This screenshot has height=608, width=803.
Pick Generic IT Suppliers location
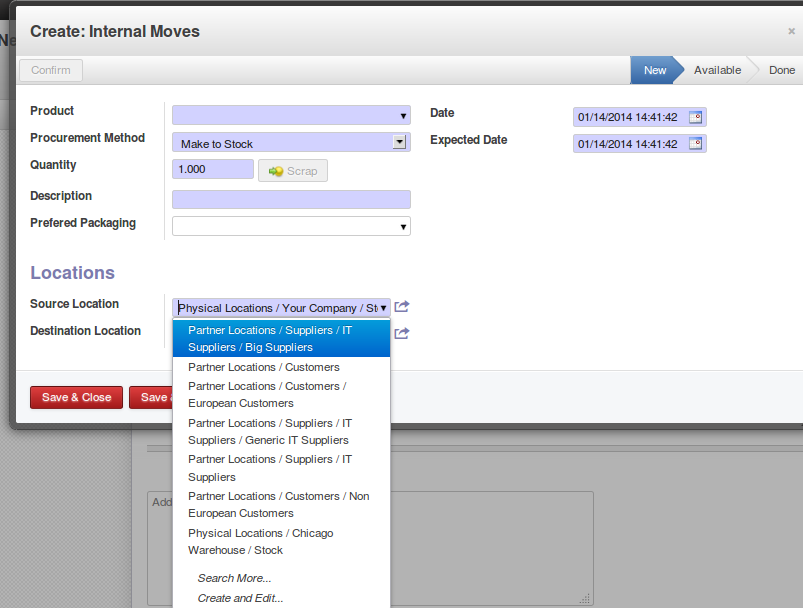pyautogui.click(x=269, y=431)
